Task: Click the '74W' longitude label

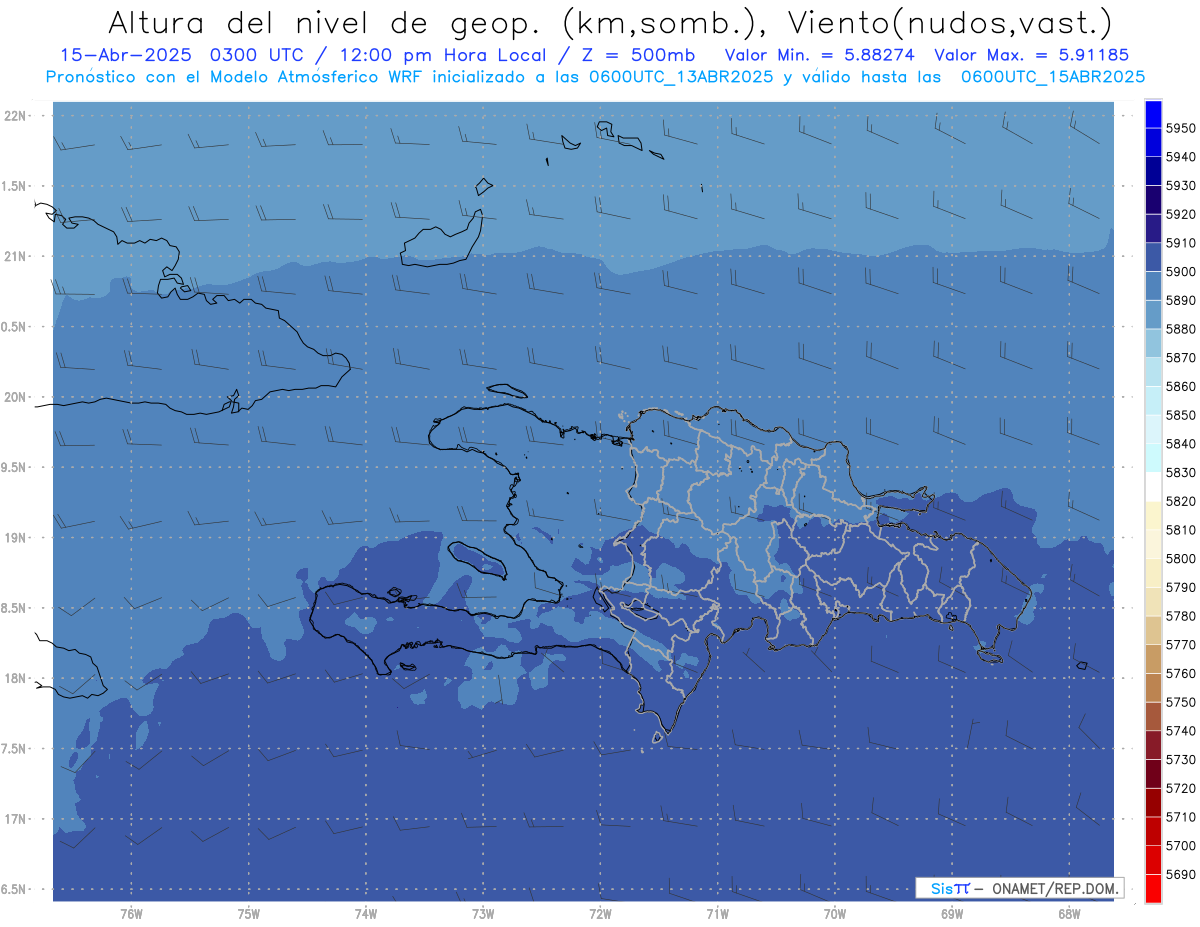Action: click(x=365, y=914)
